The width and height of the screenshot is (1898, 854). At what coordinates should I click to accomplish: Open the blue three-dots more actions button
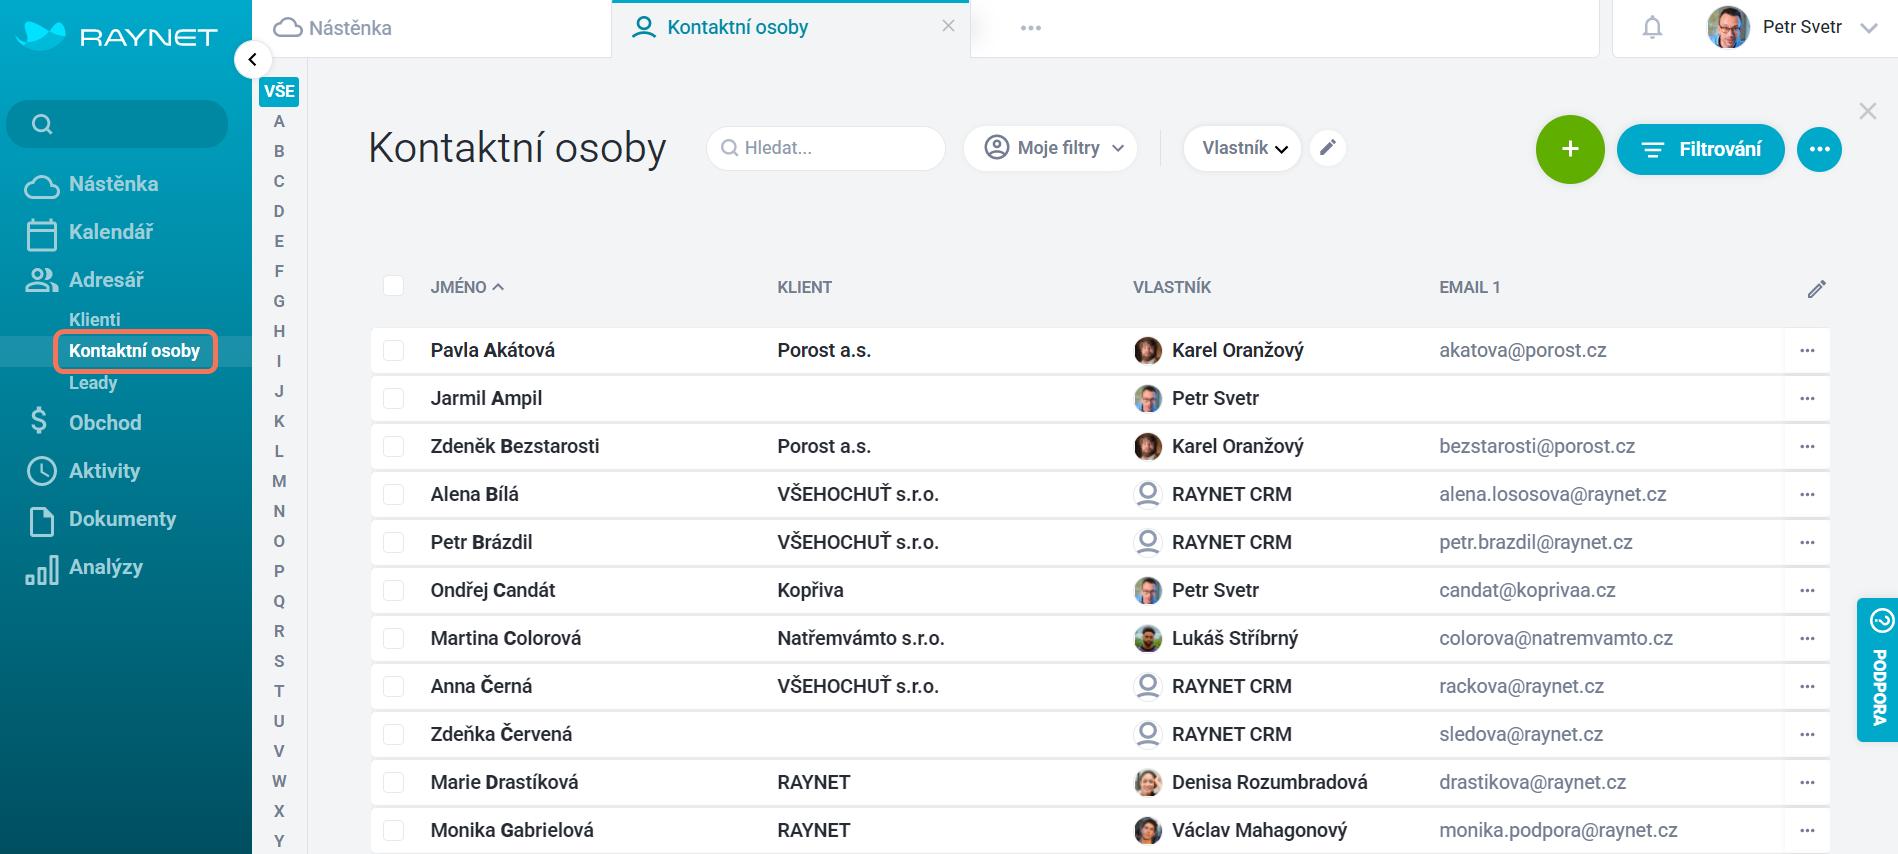pos(1819,149)
